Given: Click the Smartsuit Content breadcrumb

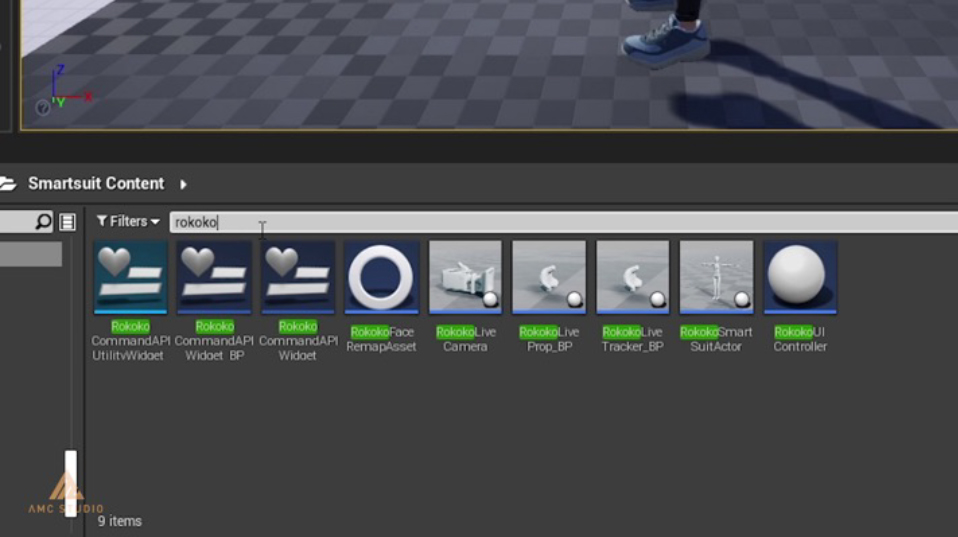Looking at the screenshot, I should pos(96,183).
